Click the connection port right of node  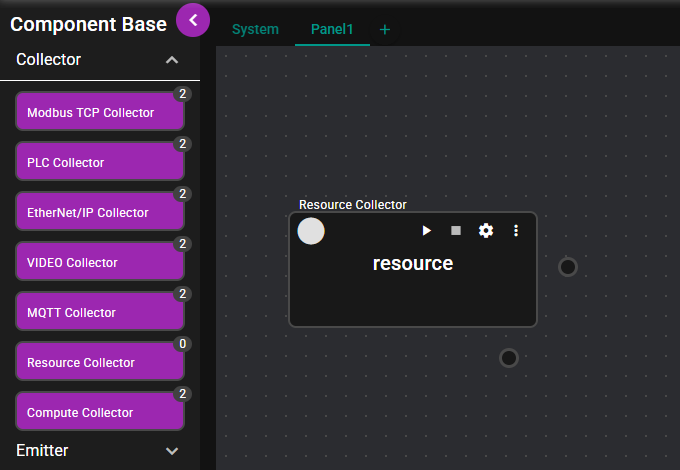[567, 267]
